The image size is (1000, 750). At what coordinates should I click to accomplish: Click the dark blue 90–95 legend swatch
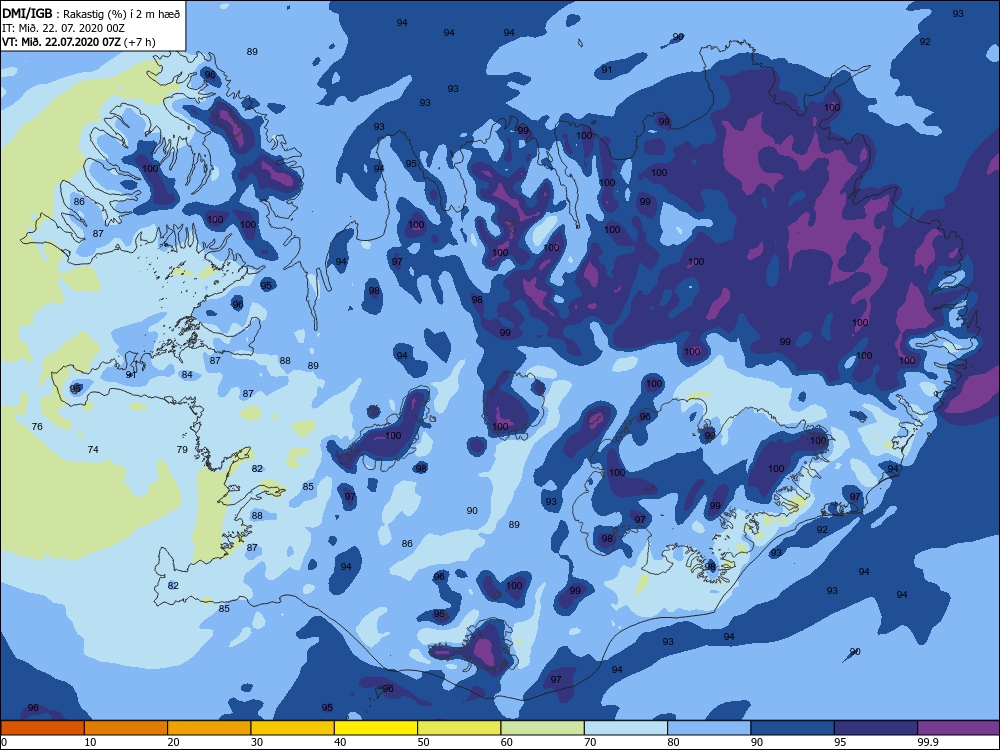tap(793, 728)
